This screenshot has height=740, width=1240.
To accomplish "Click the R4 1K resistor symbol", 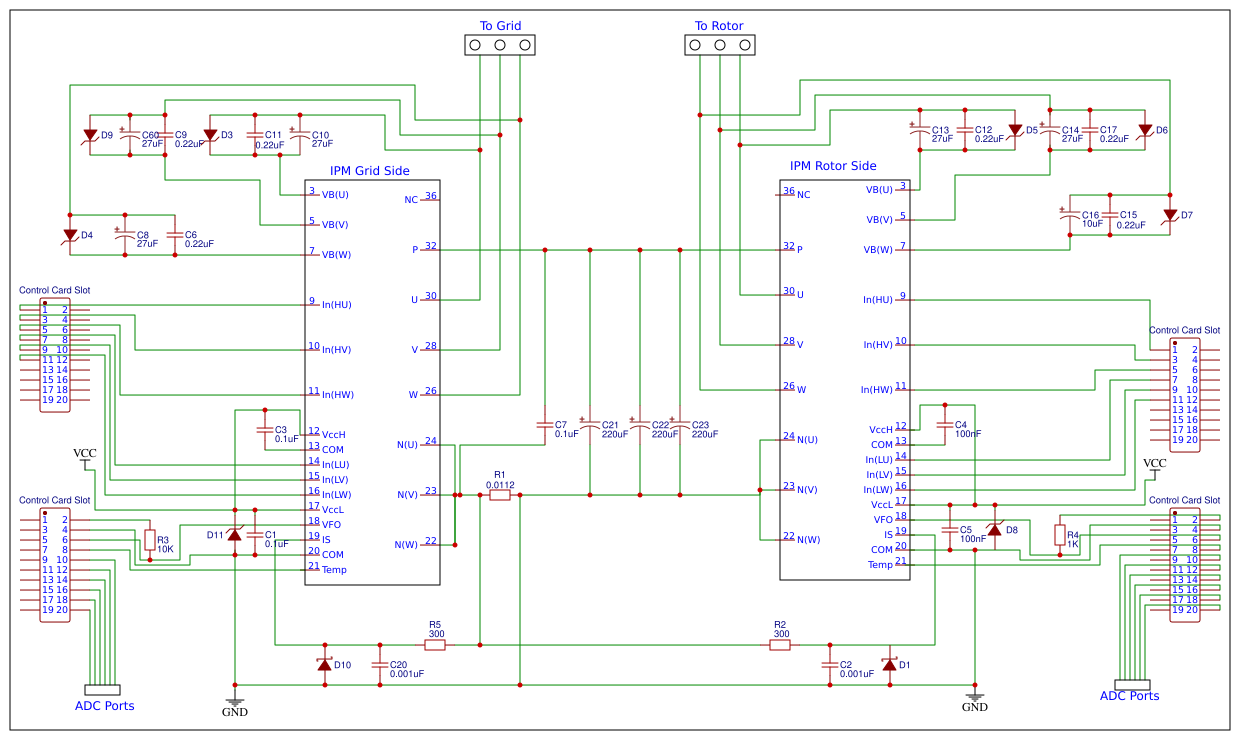I will click(x=1060, y=535).
